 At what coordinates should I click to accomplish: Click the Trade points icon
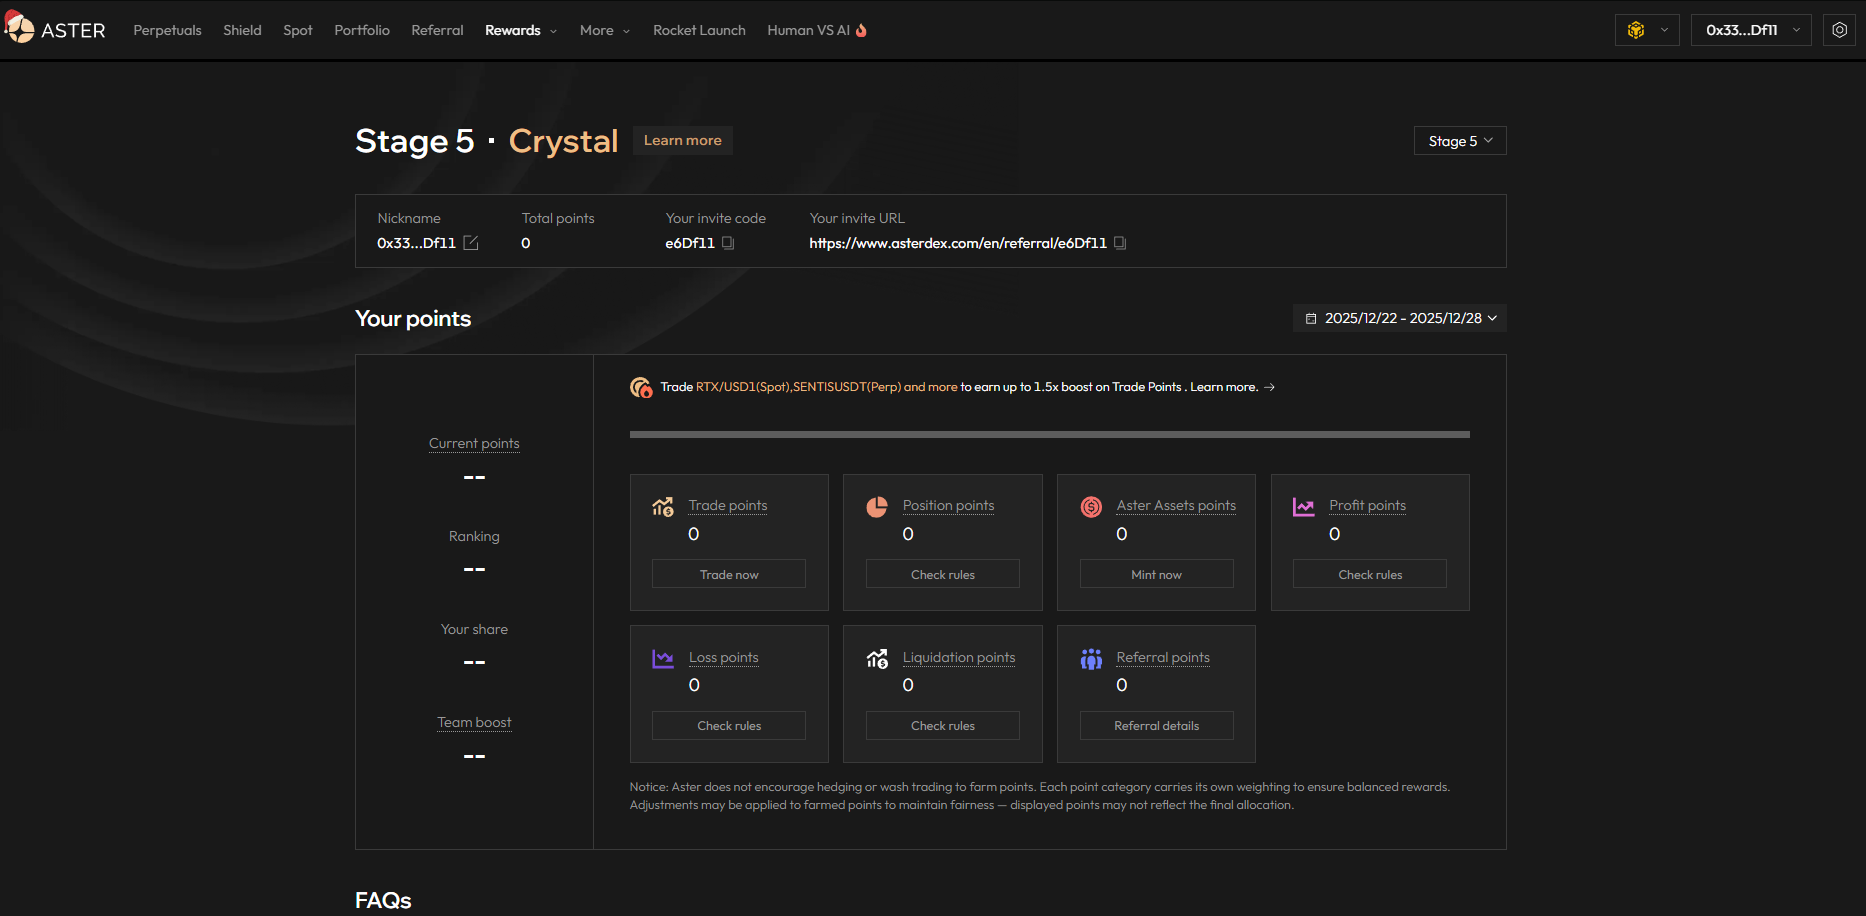point(663,507)
